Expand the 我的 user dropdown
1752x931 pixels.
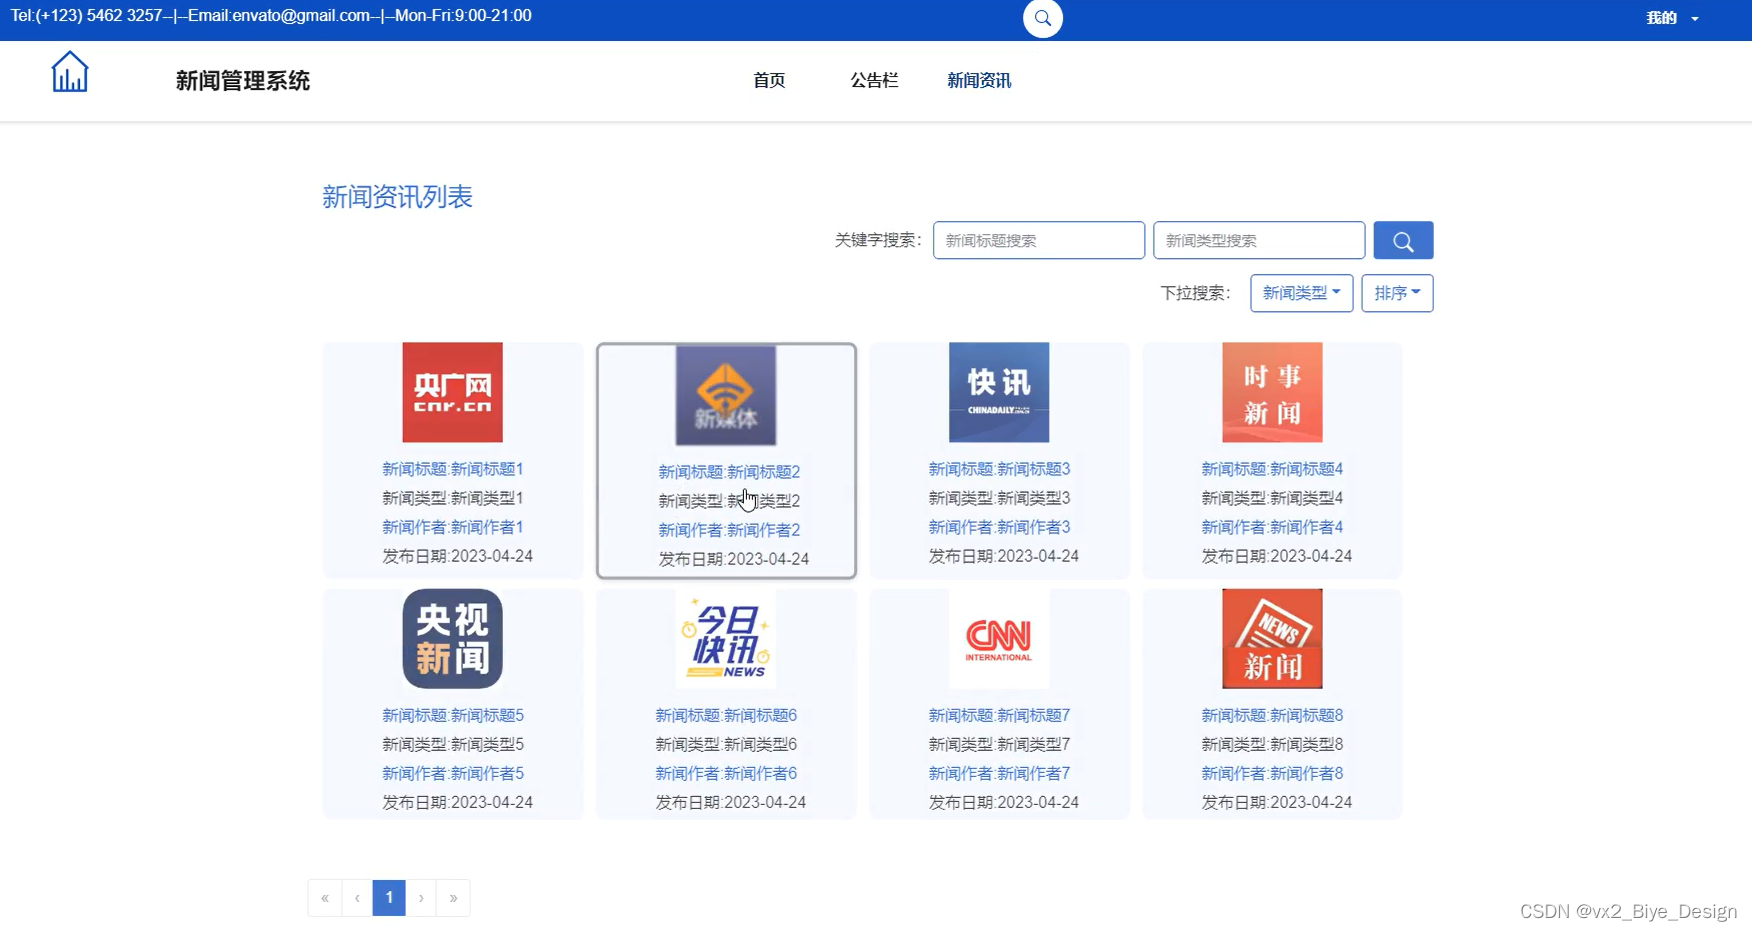pos(1672,18)
